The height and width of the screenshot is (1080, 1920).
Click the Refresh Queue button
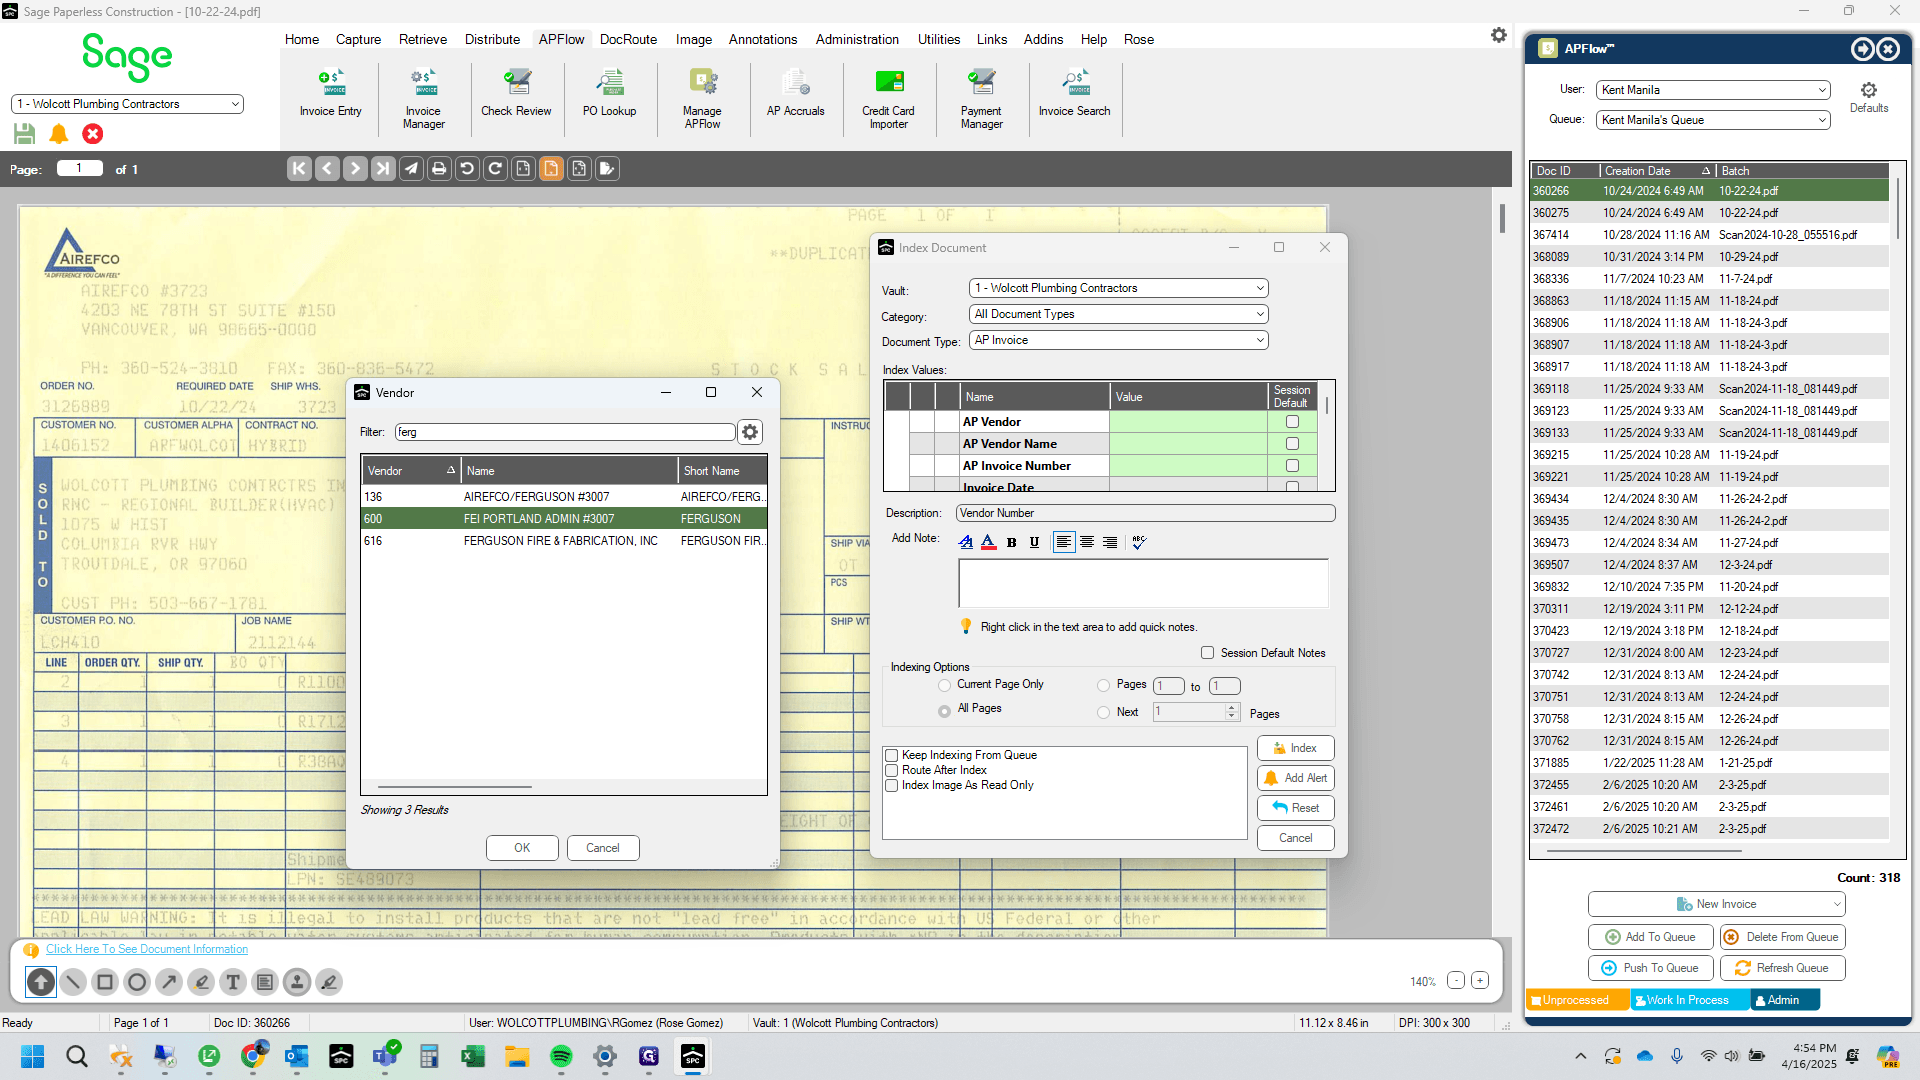pos(1782,968)
